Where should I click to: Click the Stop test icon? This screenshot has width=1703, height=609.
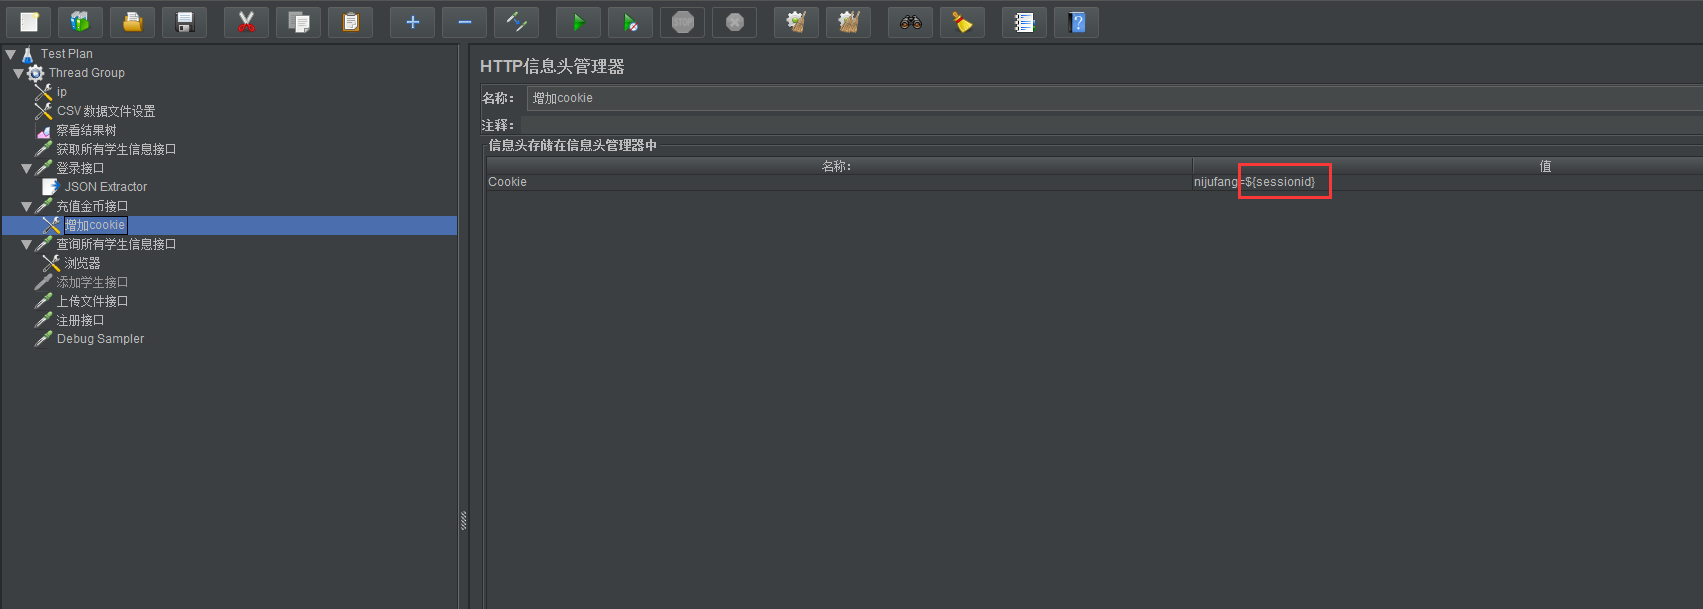tap(682, 22)
